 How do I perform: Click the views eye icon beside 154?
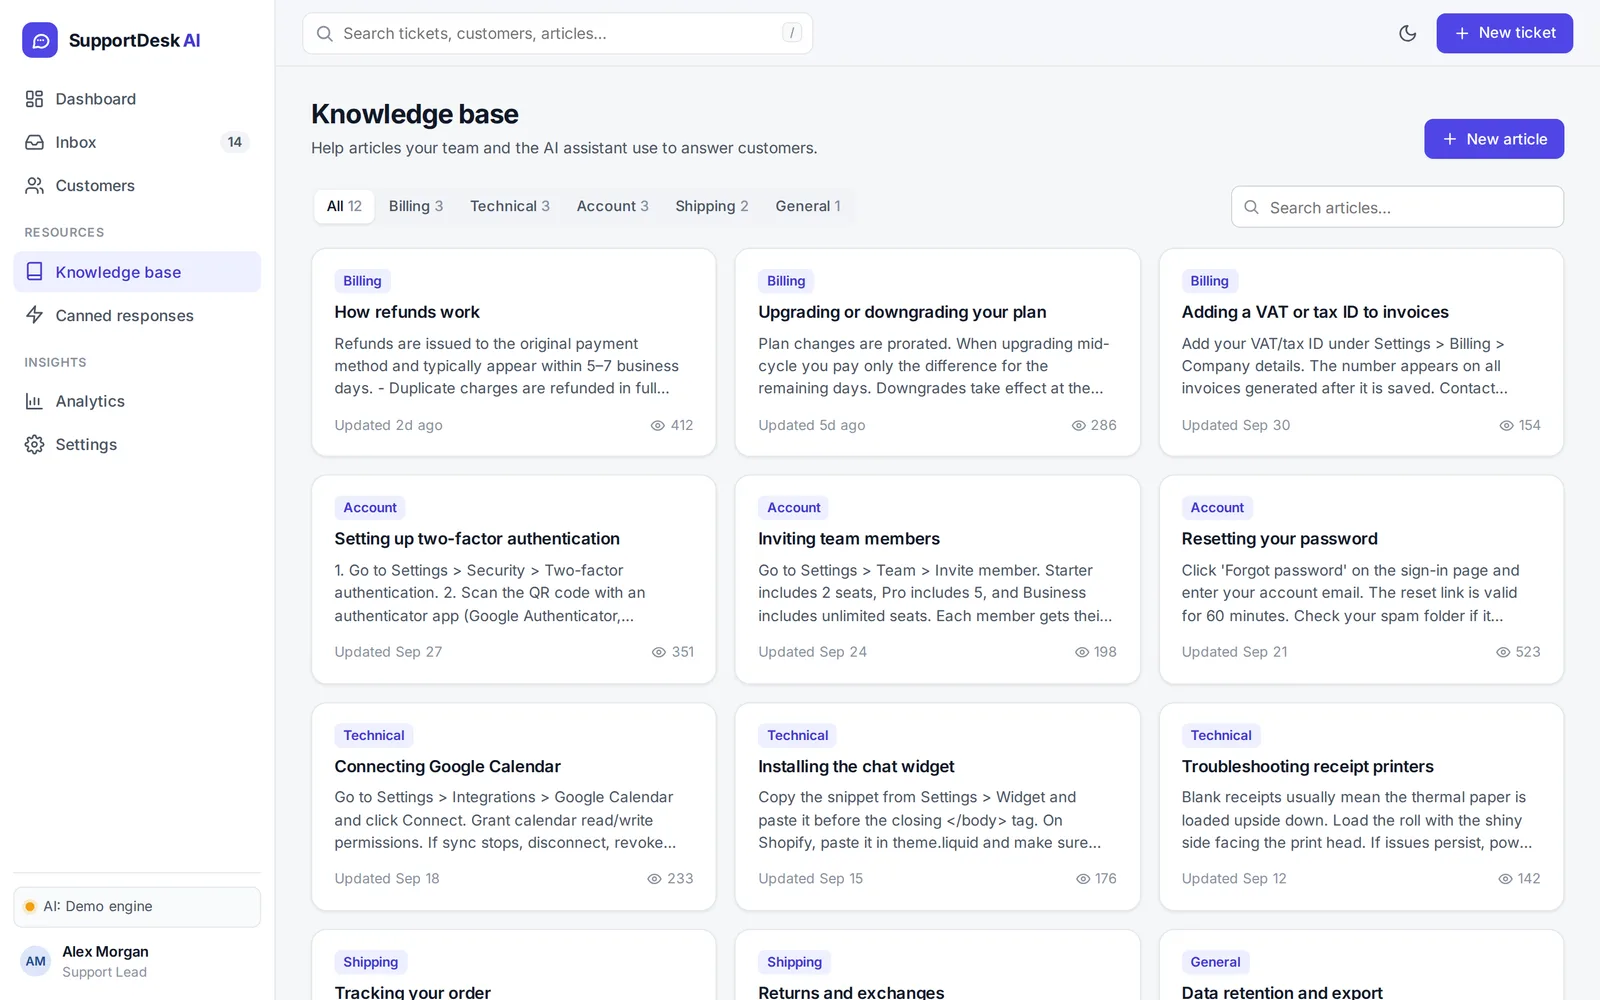coord(1507,425)
